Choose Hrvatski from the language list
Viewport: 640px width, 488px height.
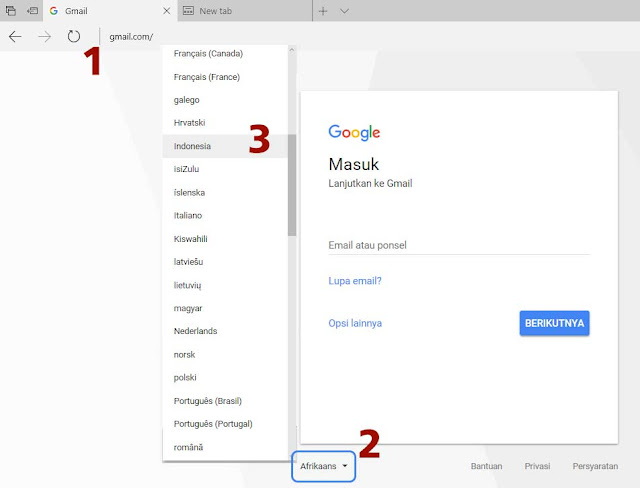225,123
